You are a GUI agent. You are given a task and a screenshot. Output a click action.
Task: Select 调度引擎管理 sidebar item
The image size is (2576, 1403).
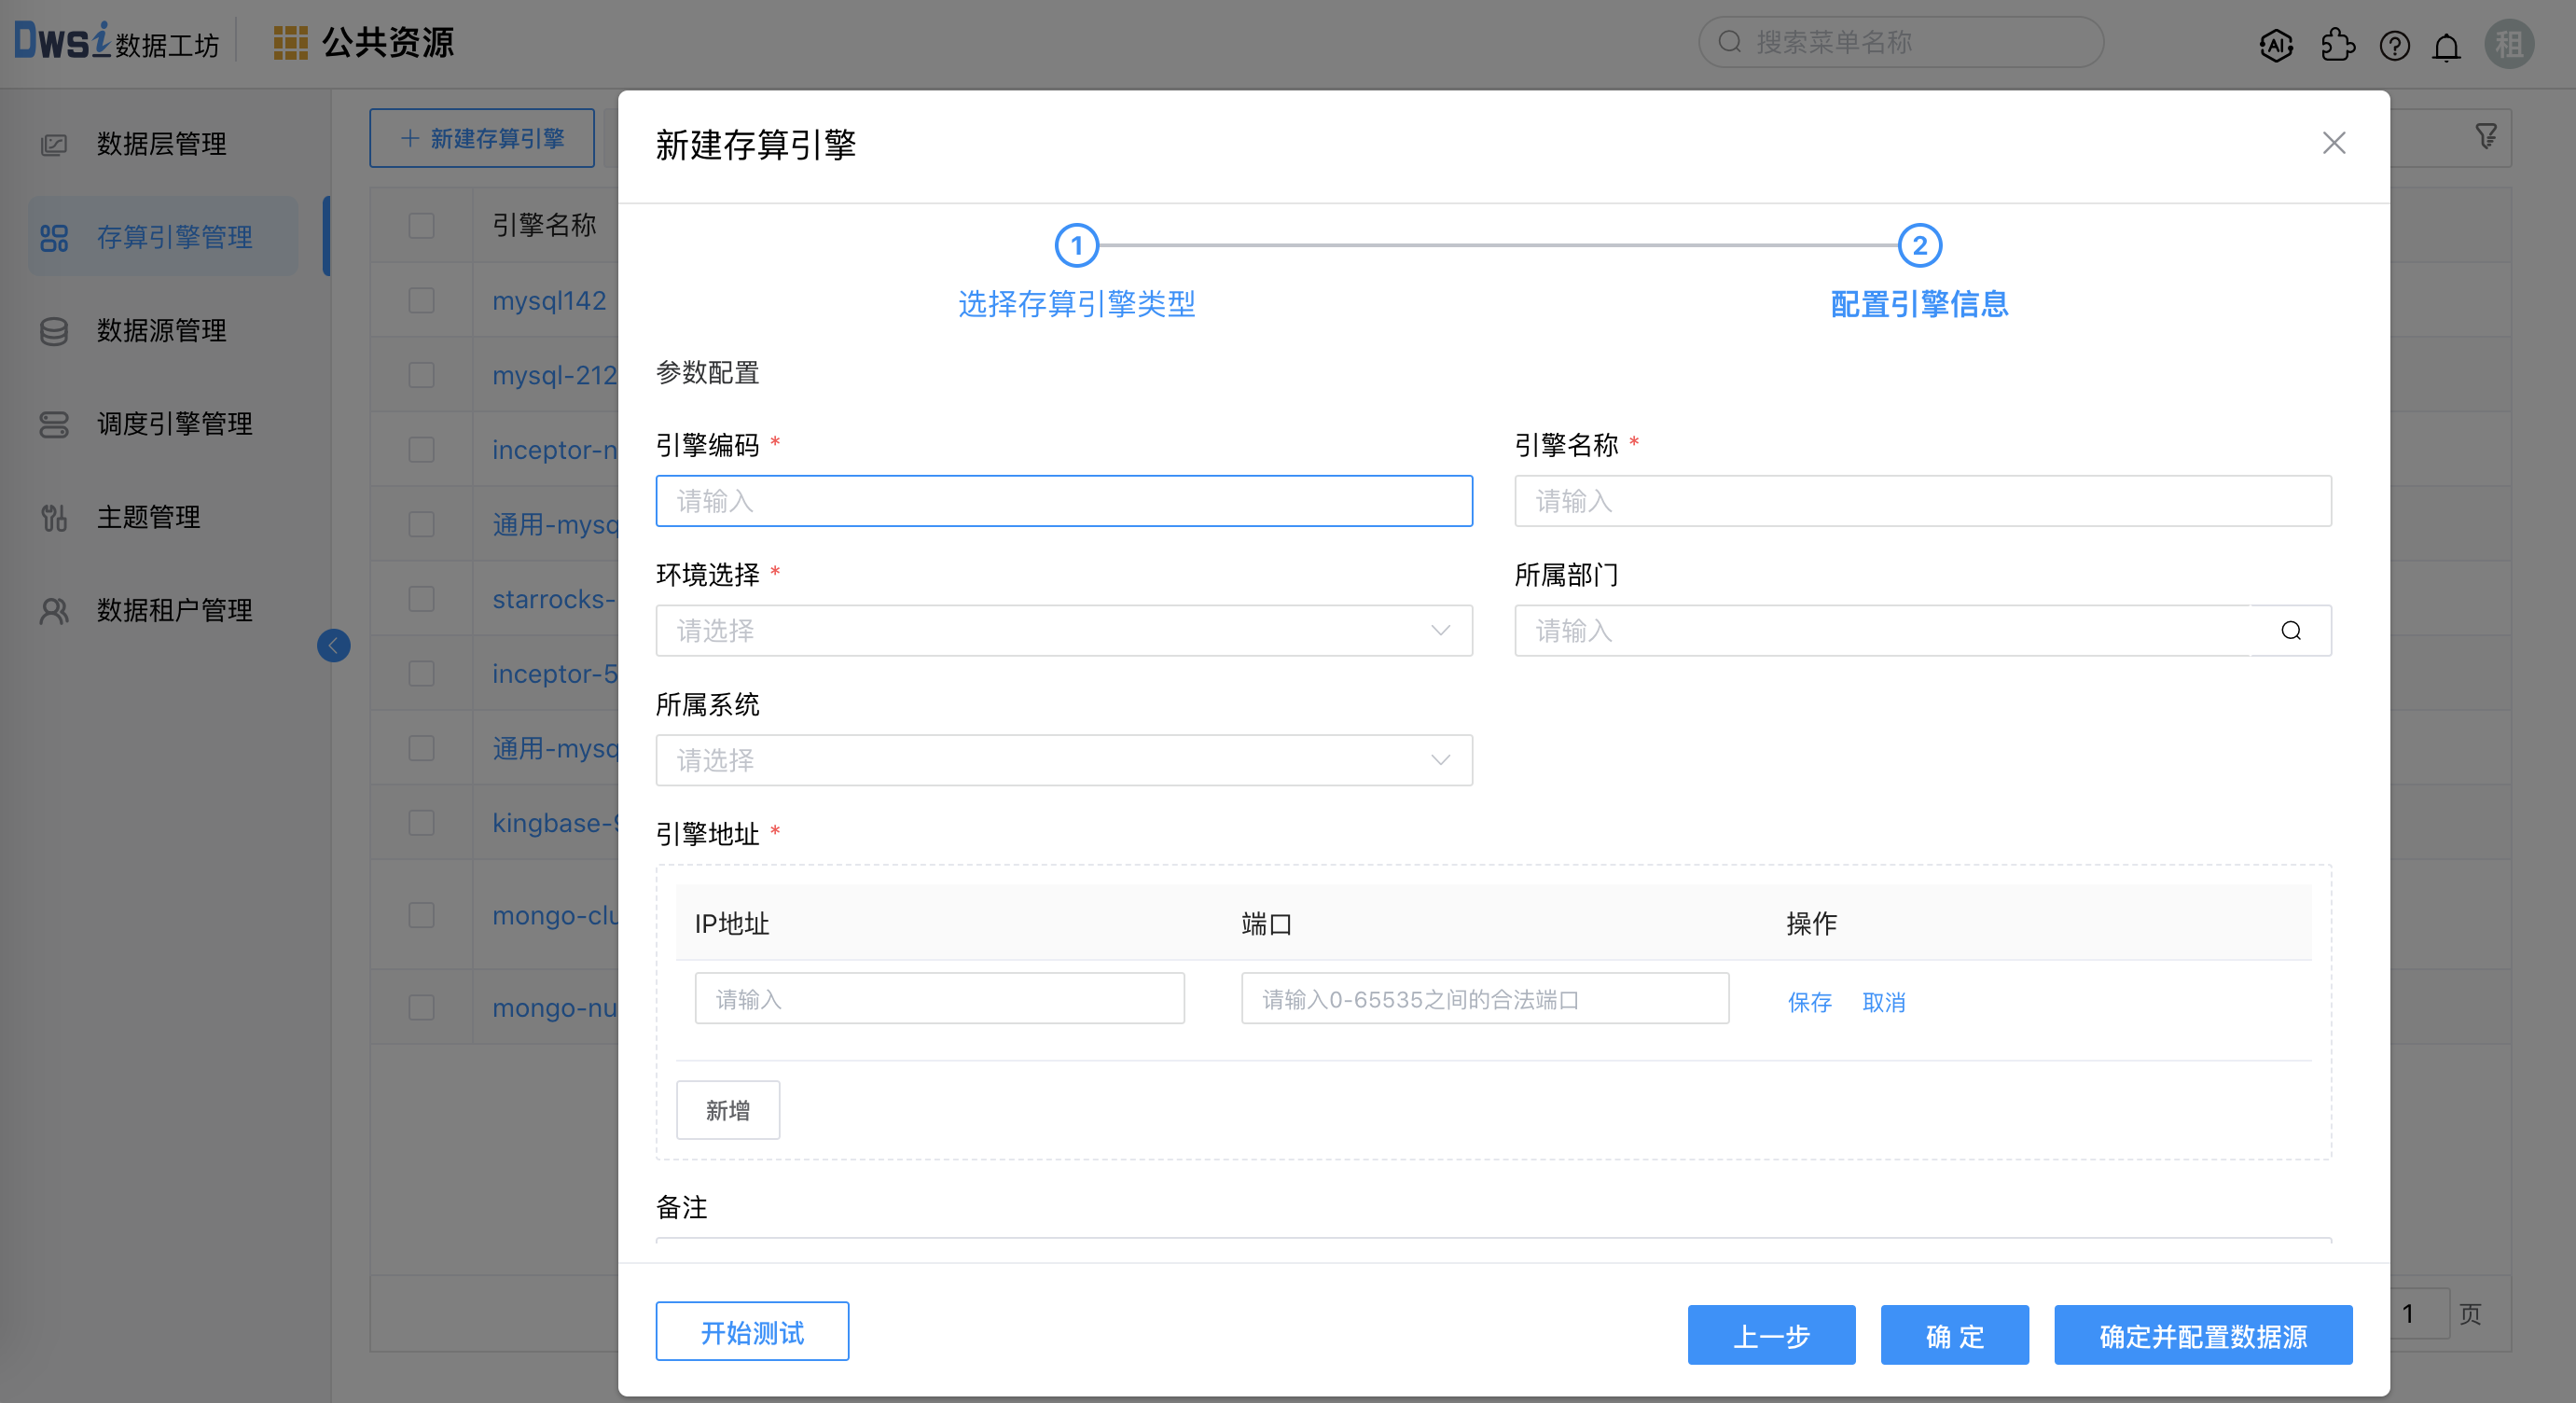[x=174, y=423]
